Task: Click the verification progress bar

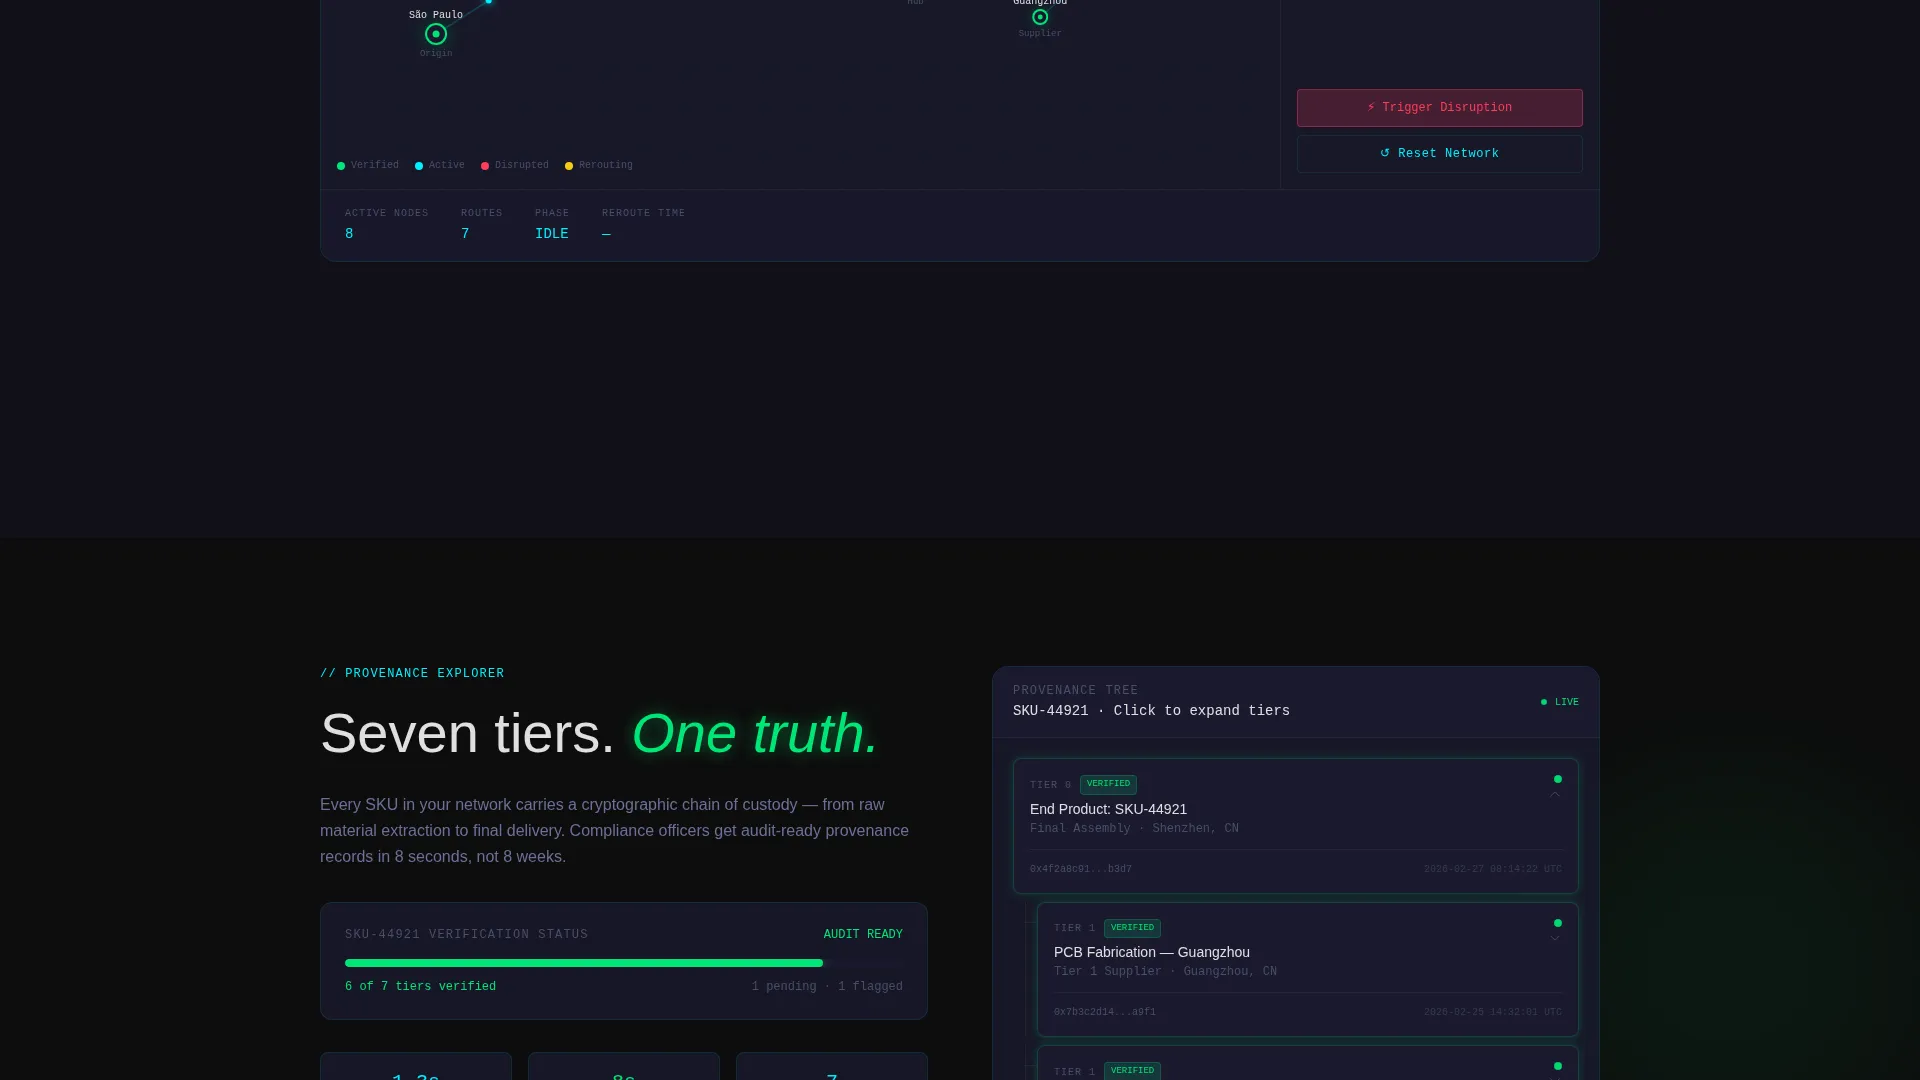Action: coord(624,963)
